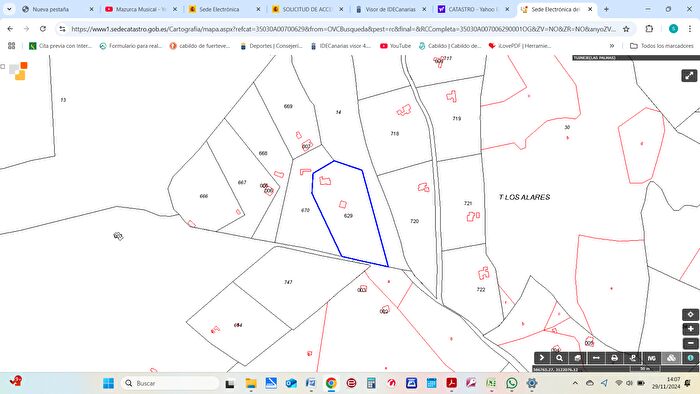The width and height of the screenshot is (700, 394).
Task: Open the bookmarks apps grid
Action: coord(11,46)
